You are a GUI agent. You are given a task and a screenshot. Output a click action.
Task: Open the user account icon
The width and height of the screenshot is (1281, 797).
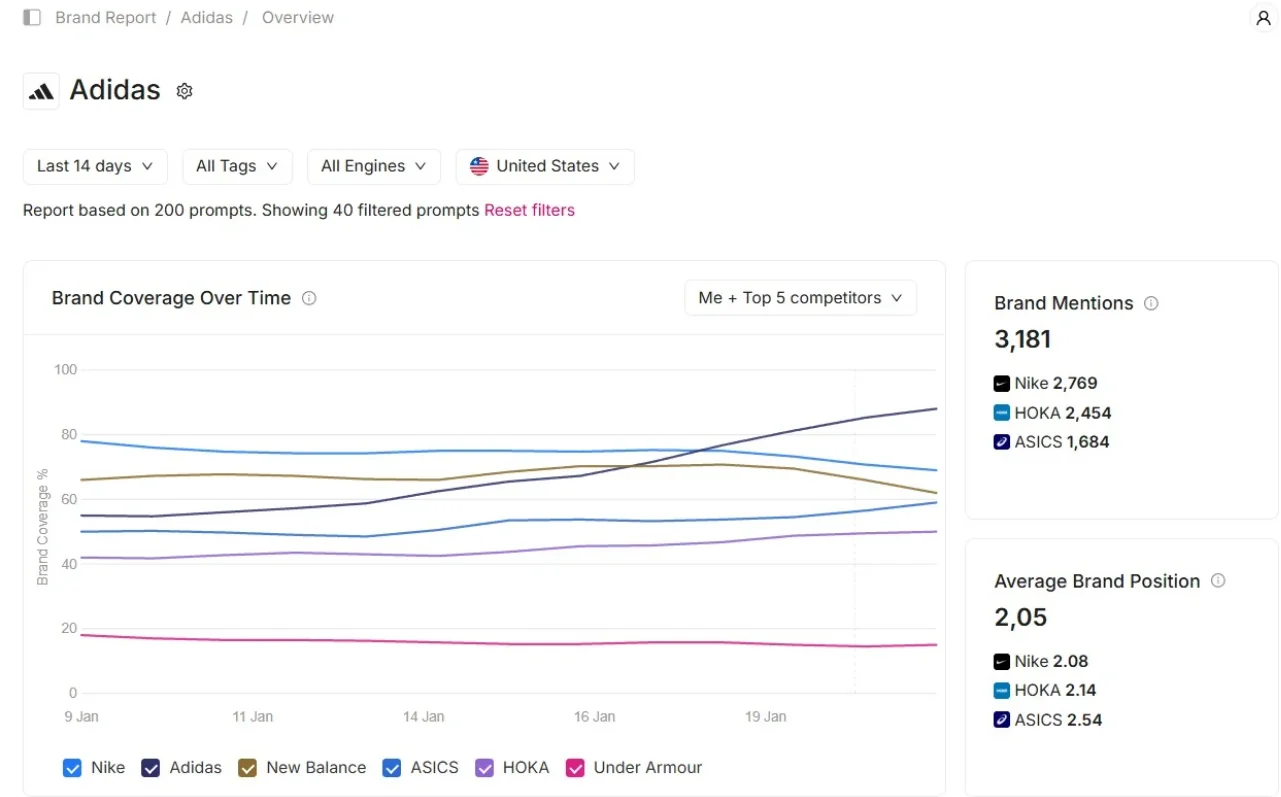[x=1263, y=18]
